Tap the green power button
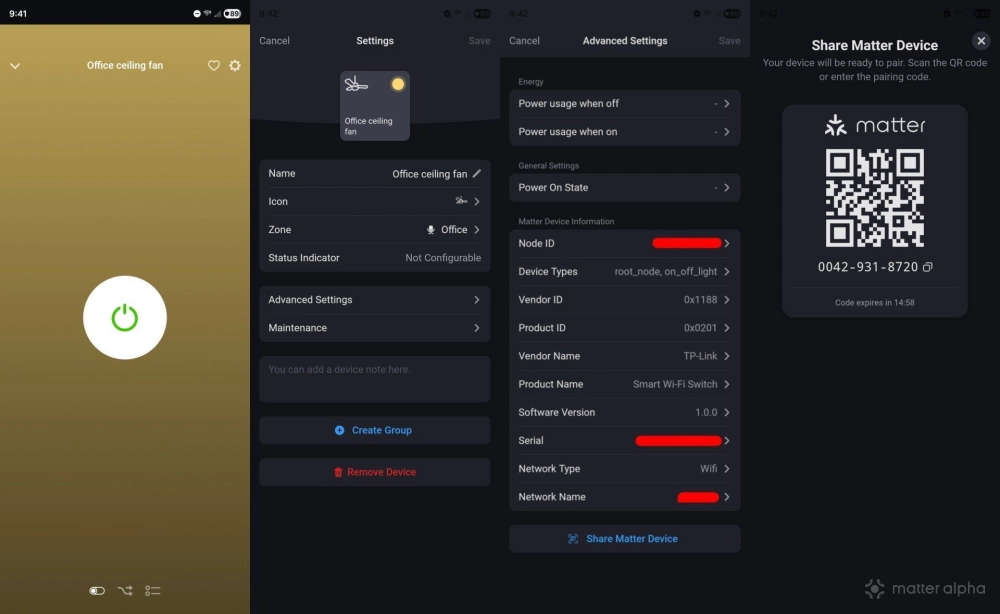Screen dimensions: 1000x614 tap(124, 318)
